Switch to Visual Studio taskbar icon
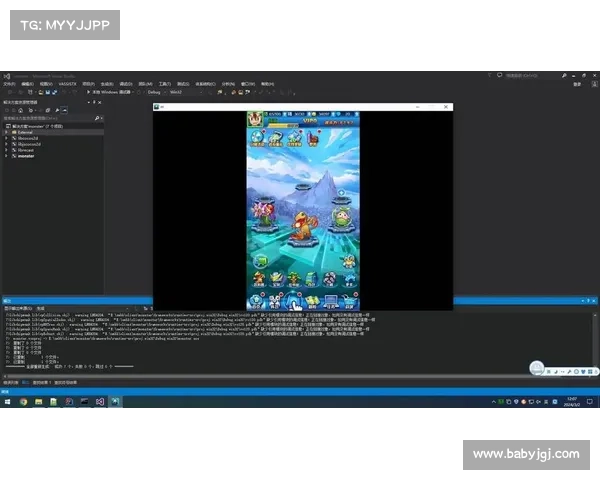600x480 pixels. tap(100, 402)
